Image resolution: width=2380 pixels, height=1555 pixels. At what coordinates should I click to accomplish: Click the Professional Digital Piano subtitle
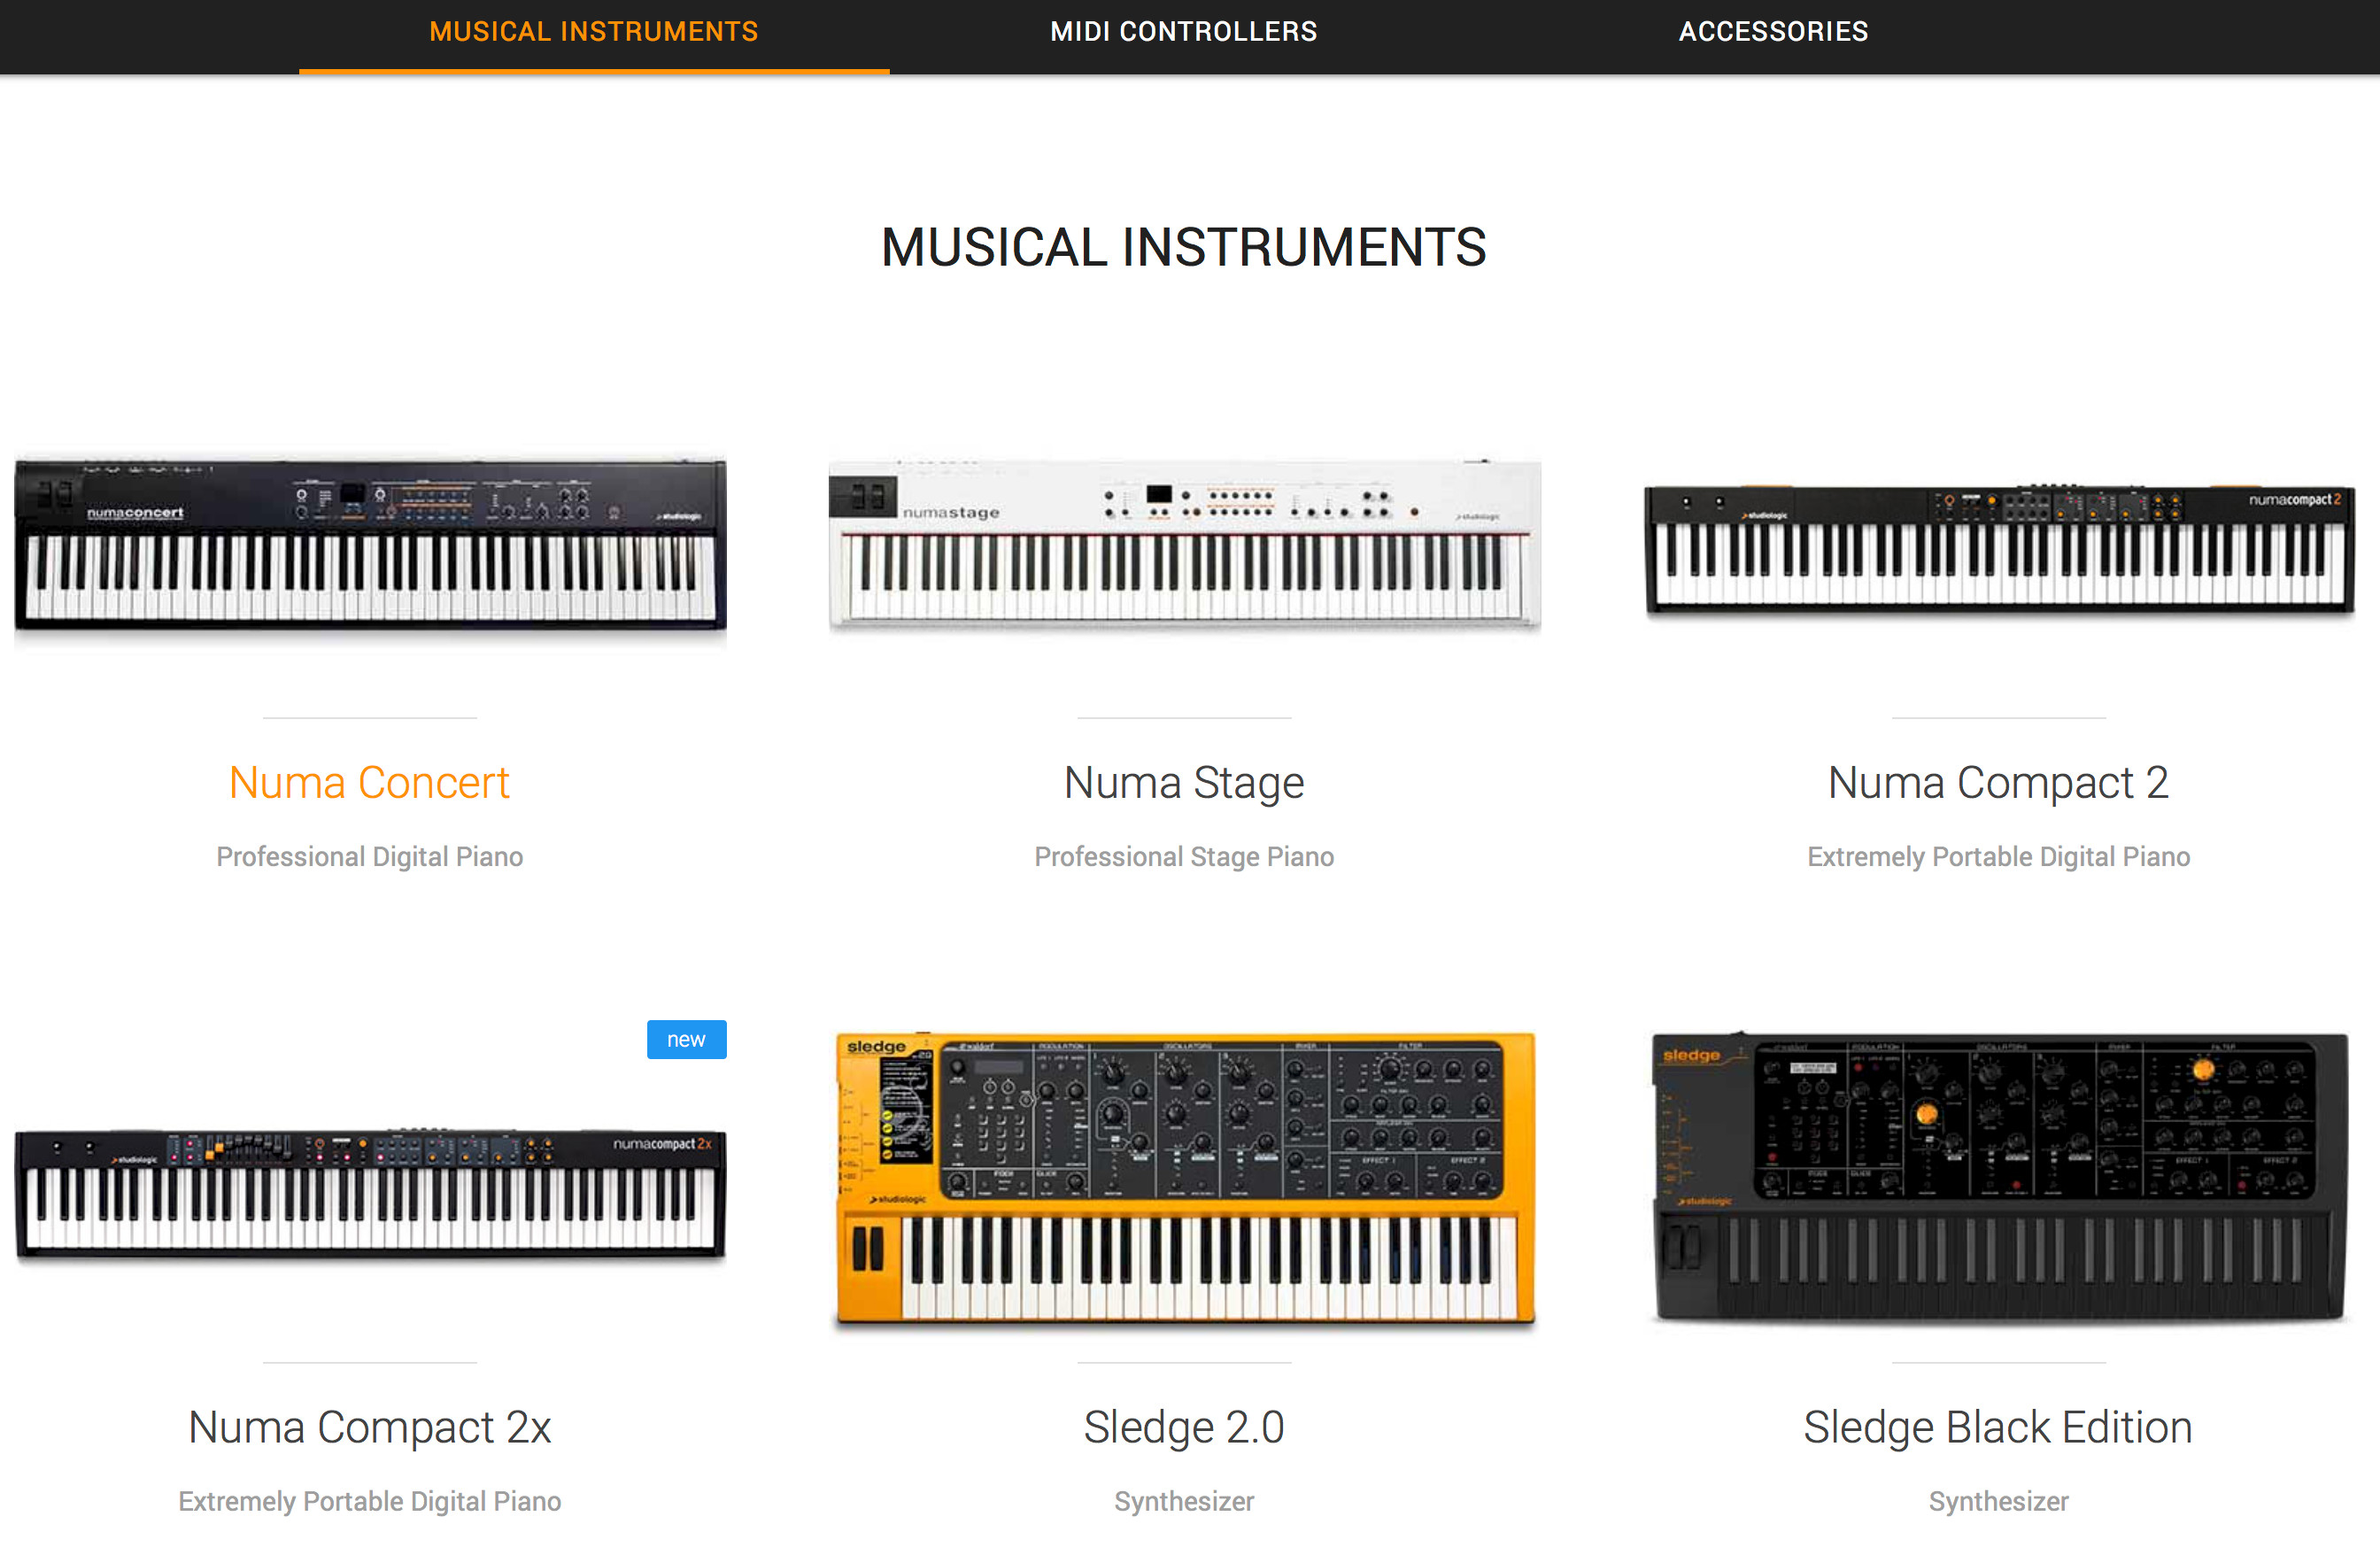369,857
